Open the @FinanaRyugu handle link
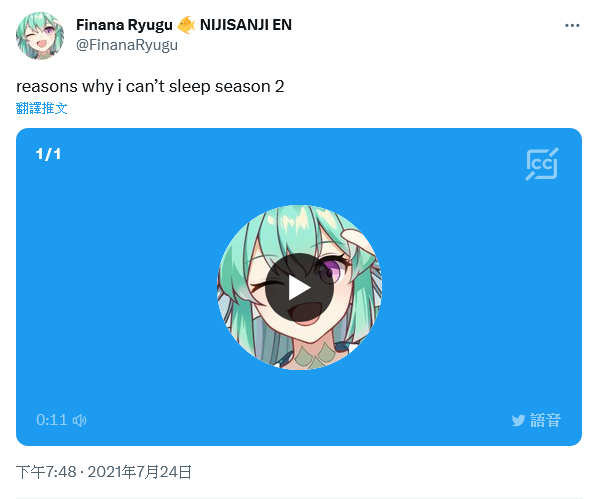 pos(127,45)
